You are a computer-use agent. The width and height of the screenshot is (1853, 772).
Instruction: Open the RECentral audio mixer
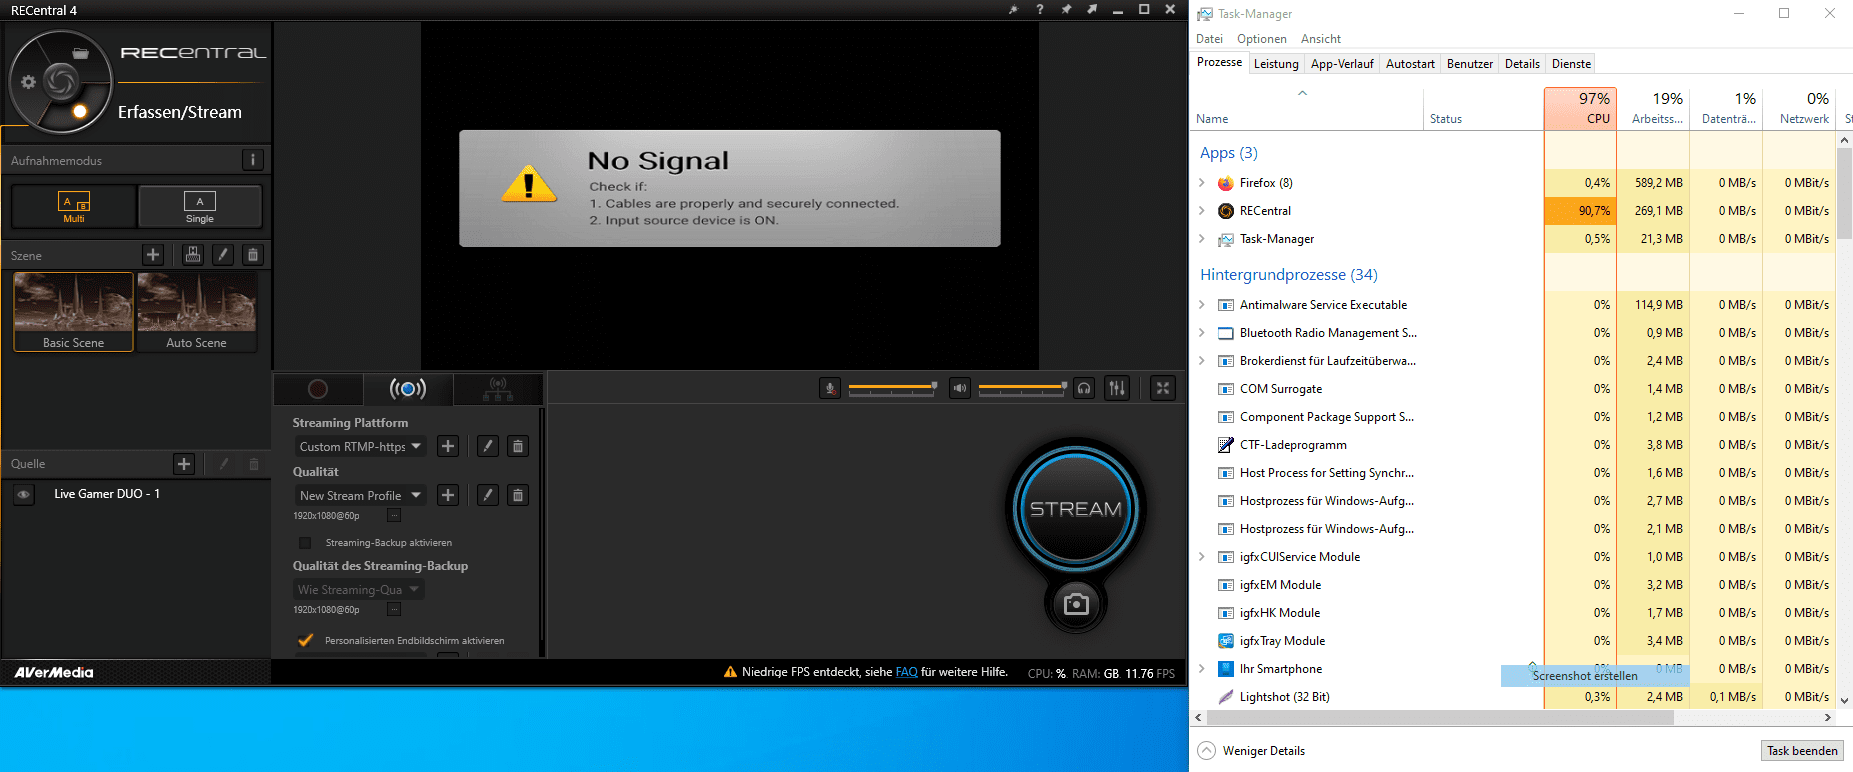[1117, 388]
